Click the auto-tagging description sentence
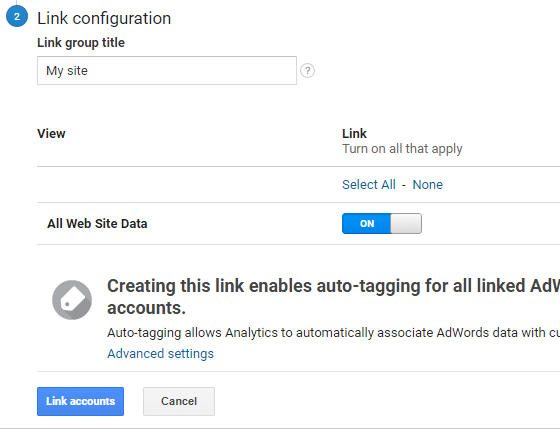Screen dimensions: 560x432 point(334,332)
